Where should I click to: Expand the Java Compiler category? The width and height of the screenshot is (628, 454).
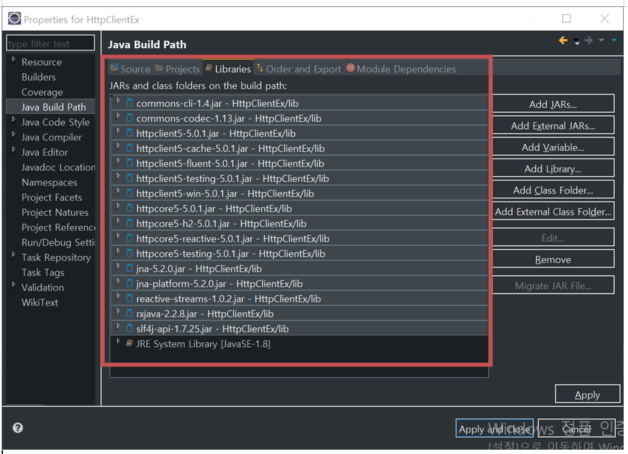tap(14, 135)
